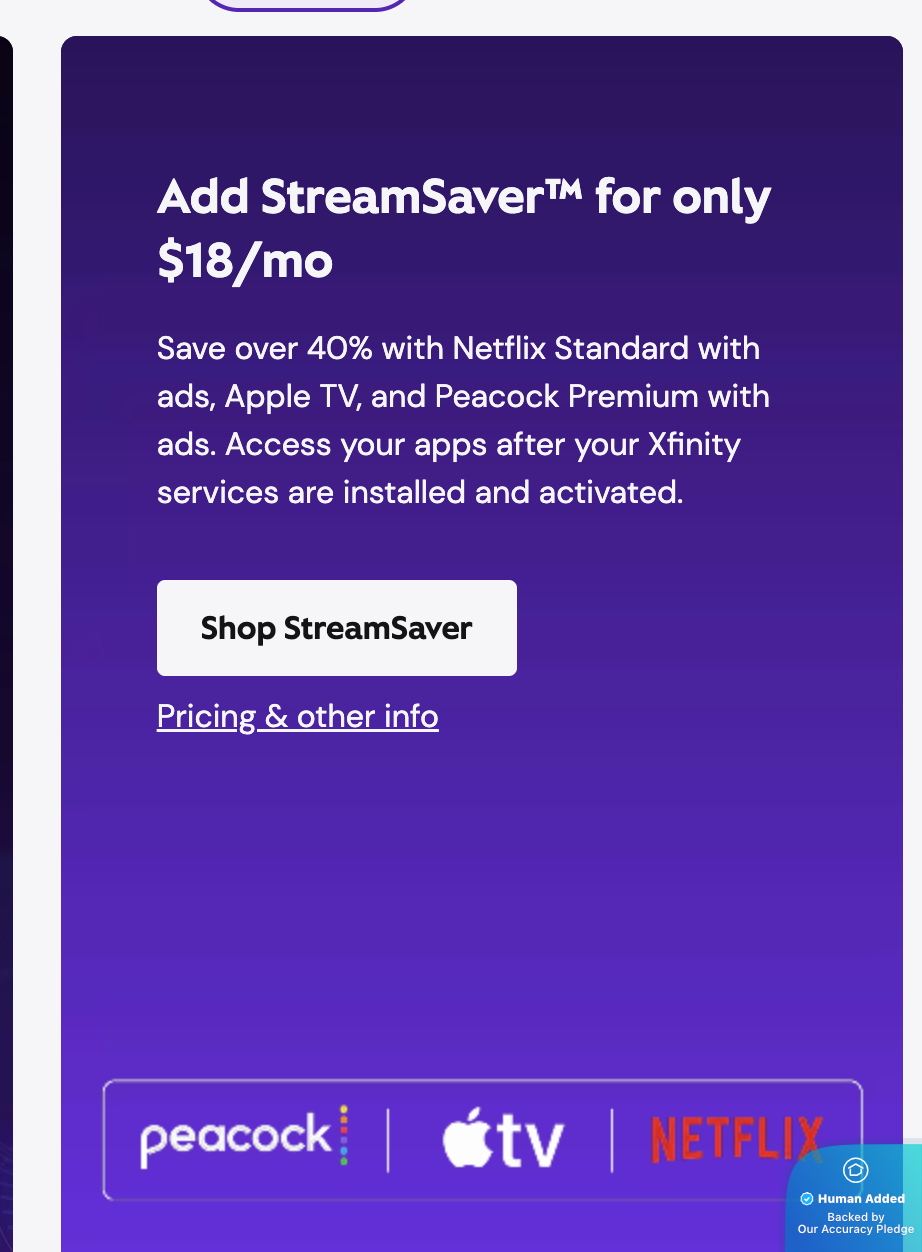This screenshot has height=1252, width=922.
Task: Click the outlined purple button at top edge
Action: (x=307, y=4)
